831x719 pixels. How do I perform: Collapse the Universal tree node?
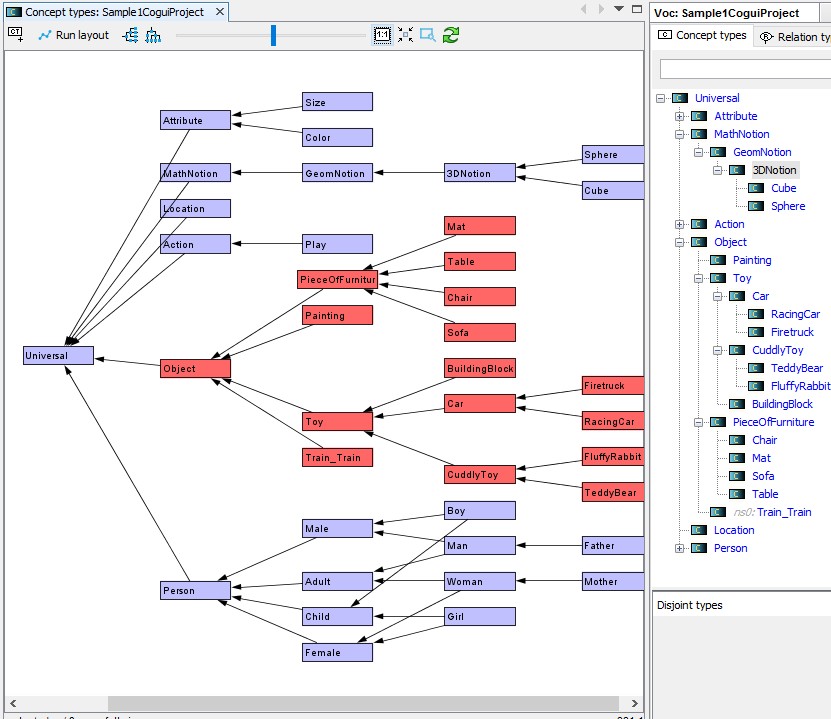[660, 98]
